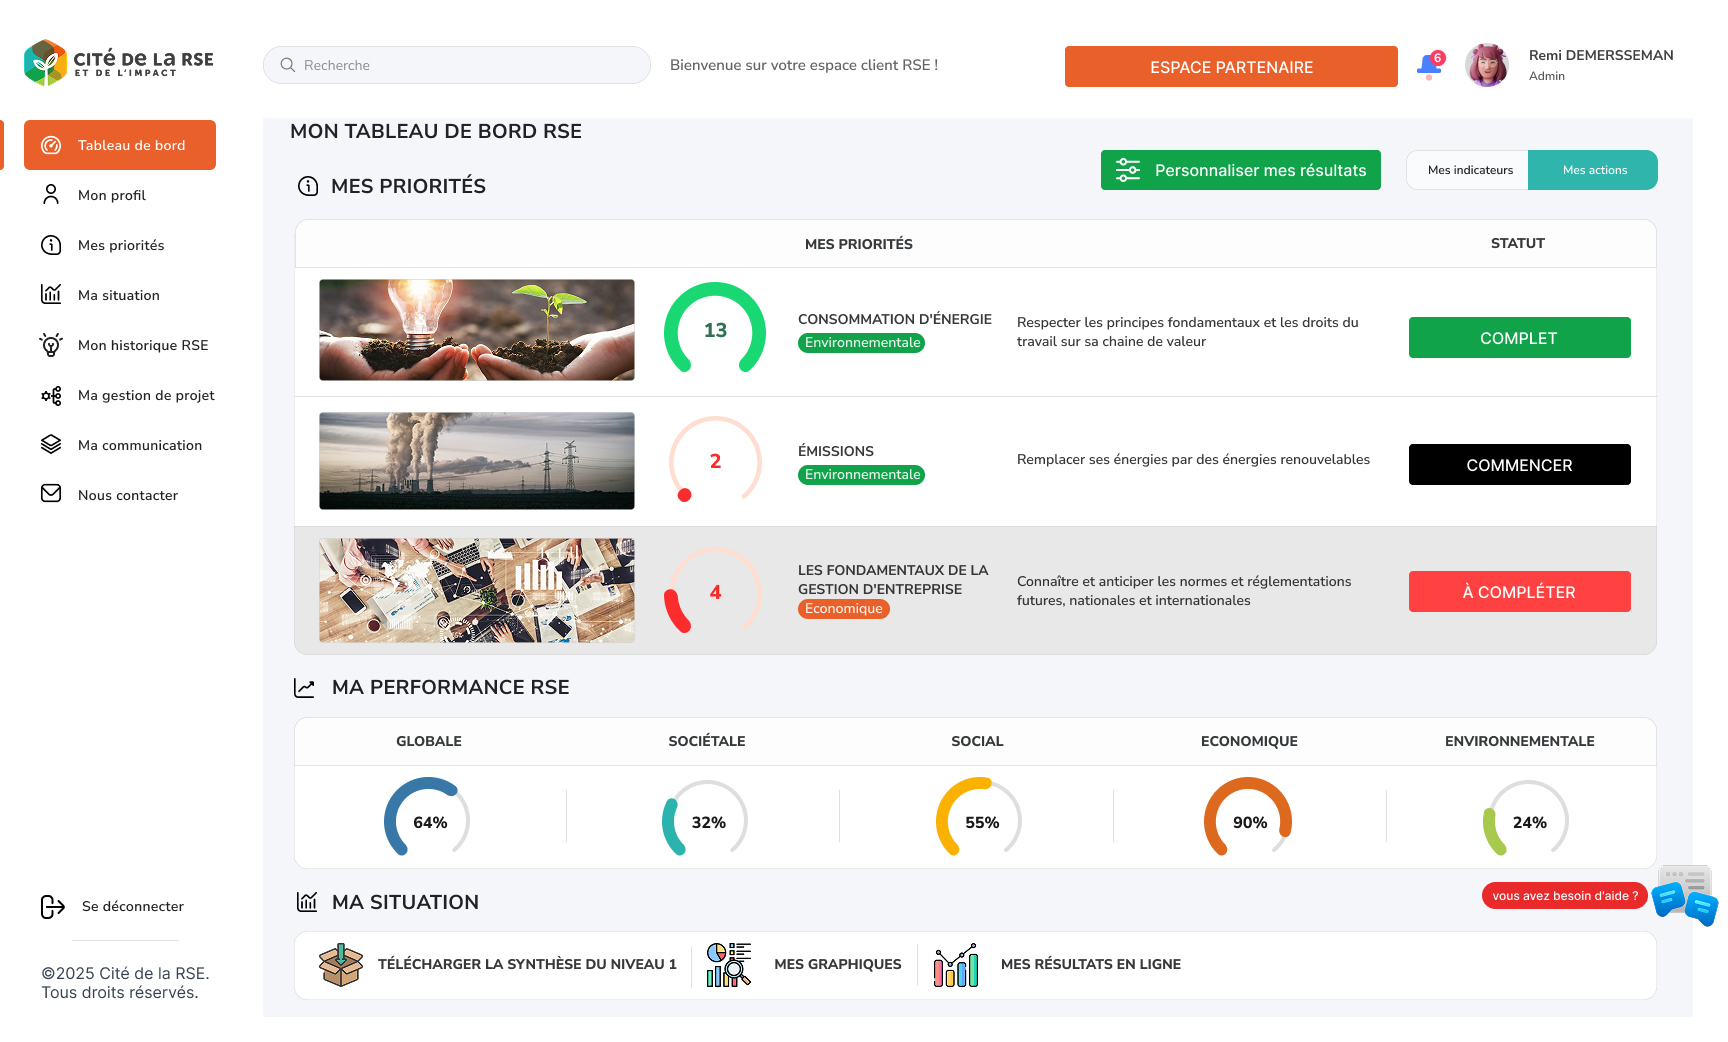The height and width of the screenshot is (1042, 1728).
Task: Click the ESPACE PARTENAIRE button
Action: pyautogui.click(x=1231, y=66)
